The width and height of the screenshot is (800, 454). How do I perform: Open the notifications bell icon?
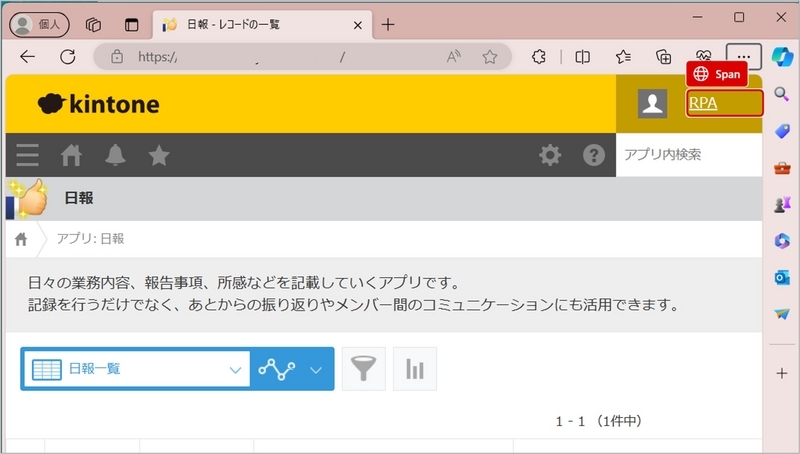pos(115,155)
